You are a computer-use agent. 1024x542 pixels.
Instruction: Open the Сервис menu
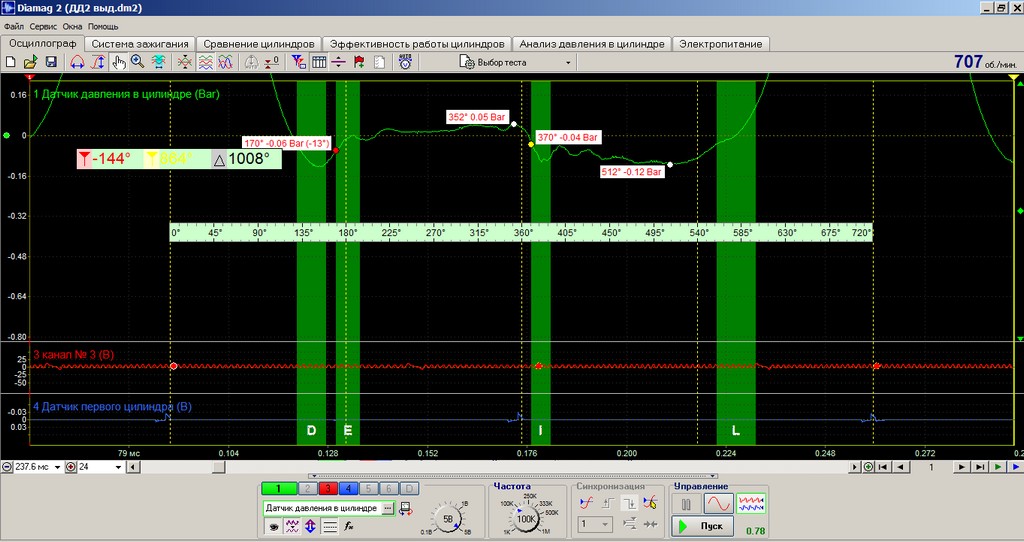[x=43, y=27]
